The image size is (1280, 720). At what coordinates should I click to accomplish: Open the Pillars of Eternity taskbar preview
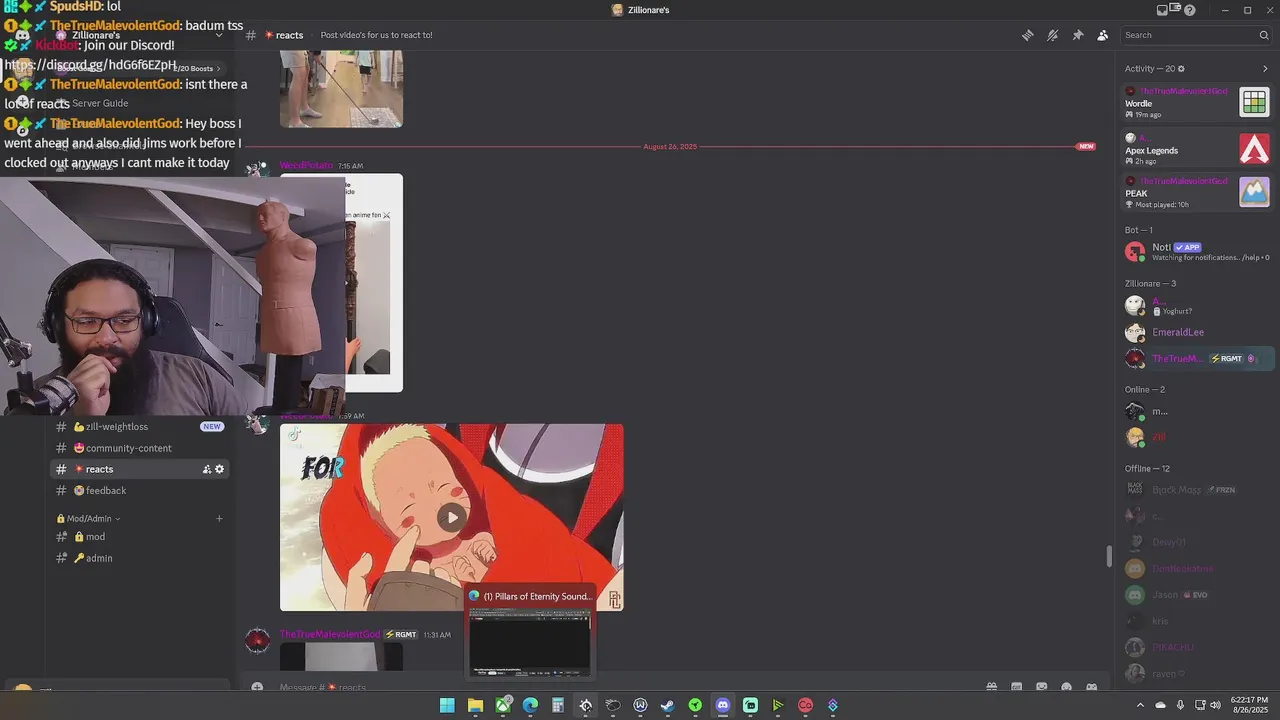point(530,632)
